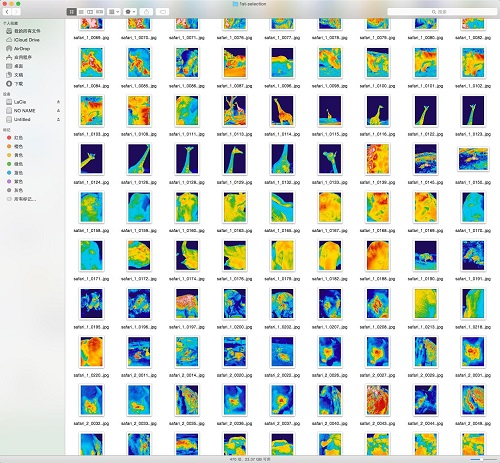Viewport: 500px width, 463px height.
Task: Open the Downloads folder in the sidebar
Action: [x=15, y=84]
